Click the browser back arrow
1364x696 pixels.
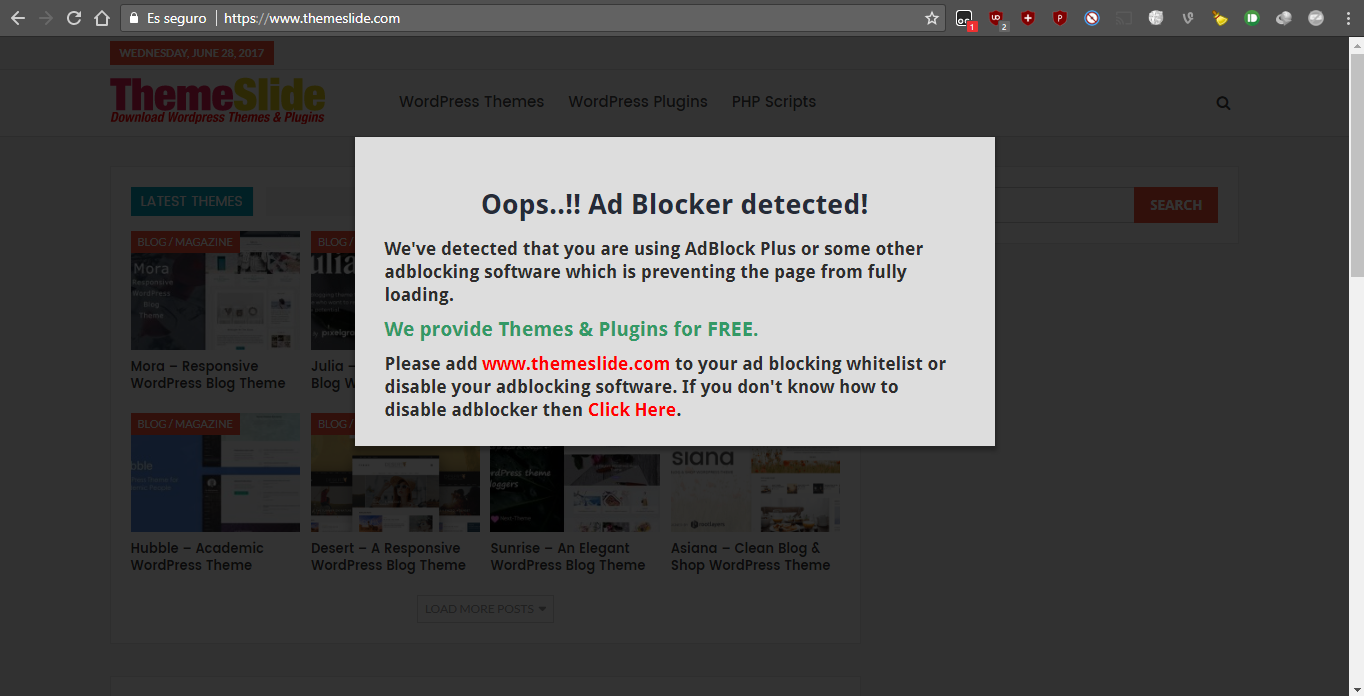18,18
